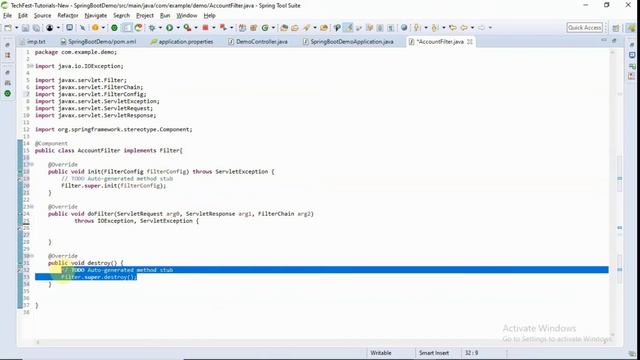Open dropdown next to the red Stop icon
640x360 pixels.
point(214,28)
